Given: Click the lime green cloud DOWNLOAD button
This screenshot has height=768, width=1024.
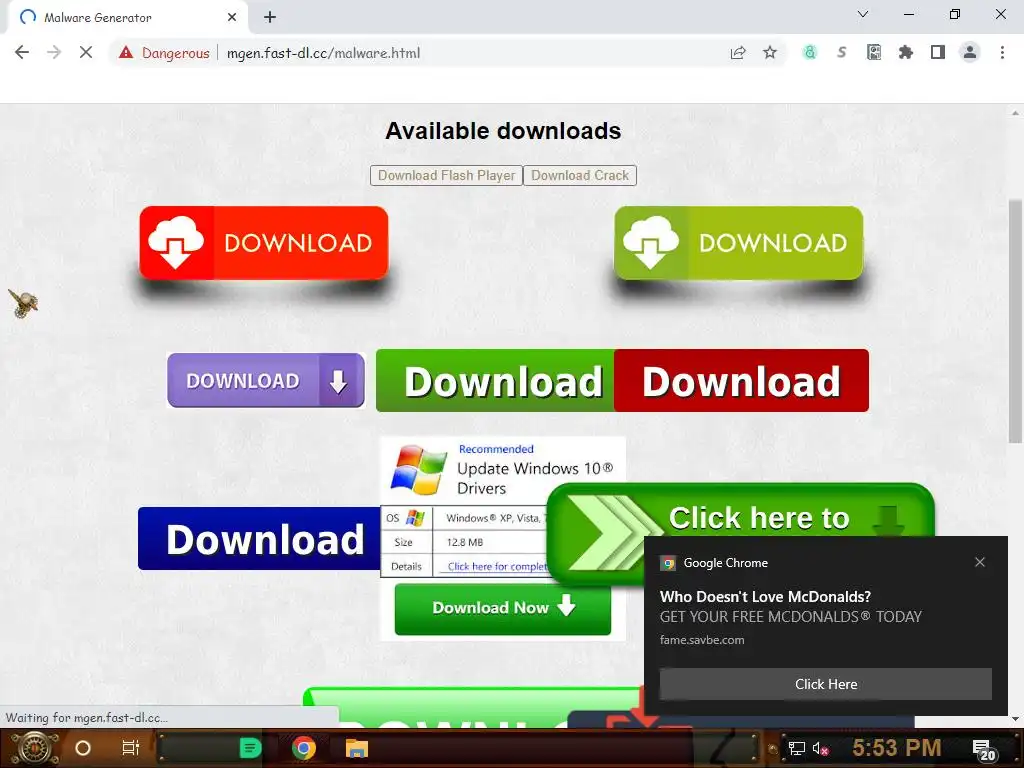Looking at the screenshot, I should 739,243.
